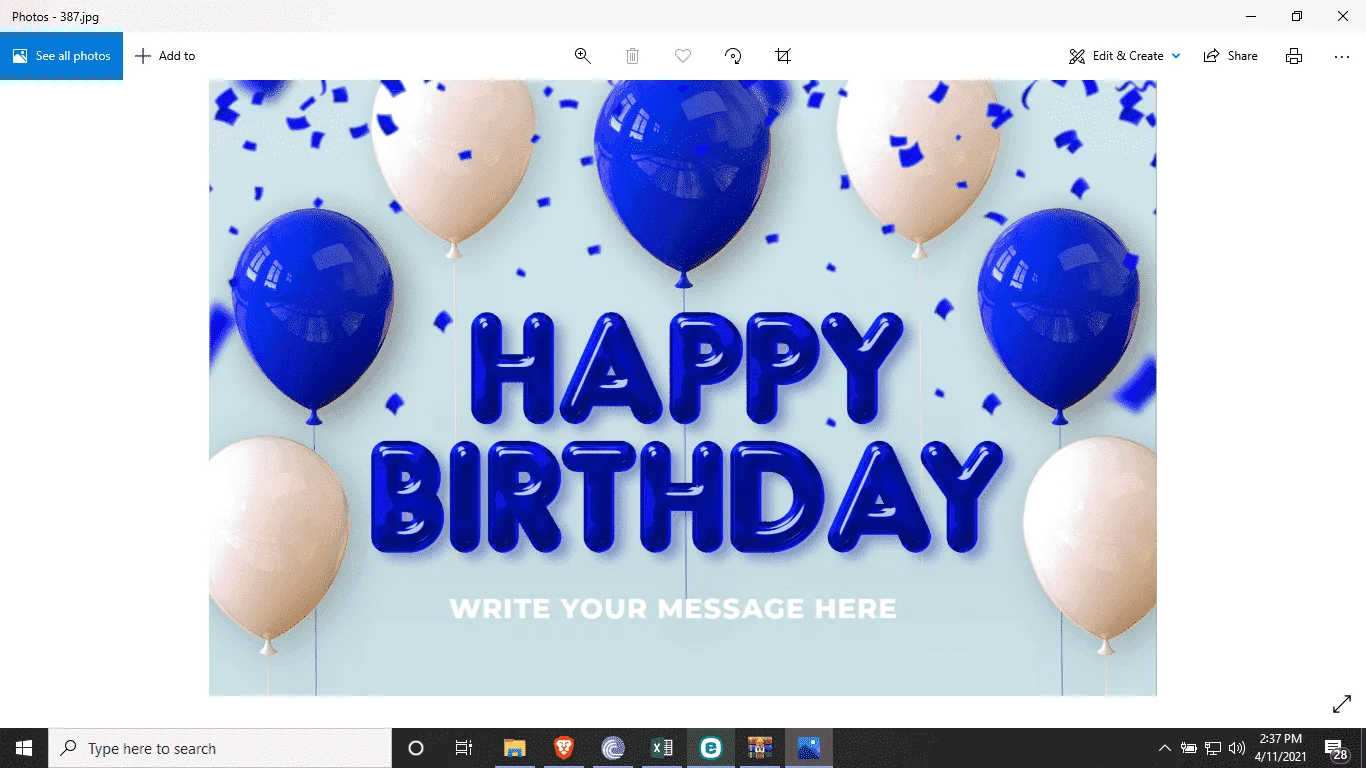The image size is (1366, 768).
Task: Open the Windows Start menu
Action: [x=24, y=748]
